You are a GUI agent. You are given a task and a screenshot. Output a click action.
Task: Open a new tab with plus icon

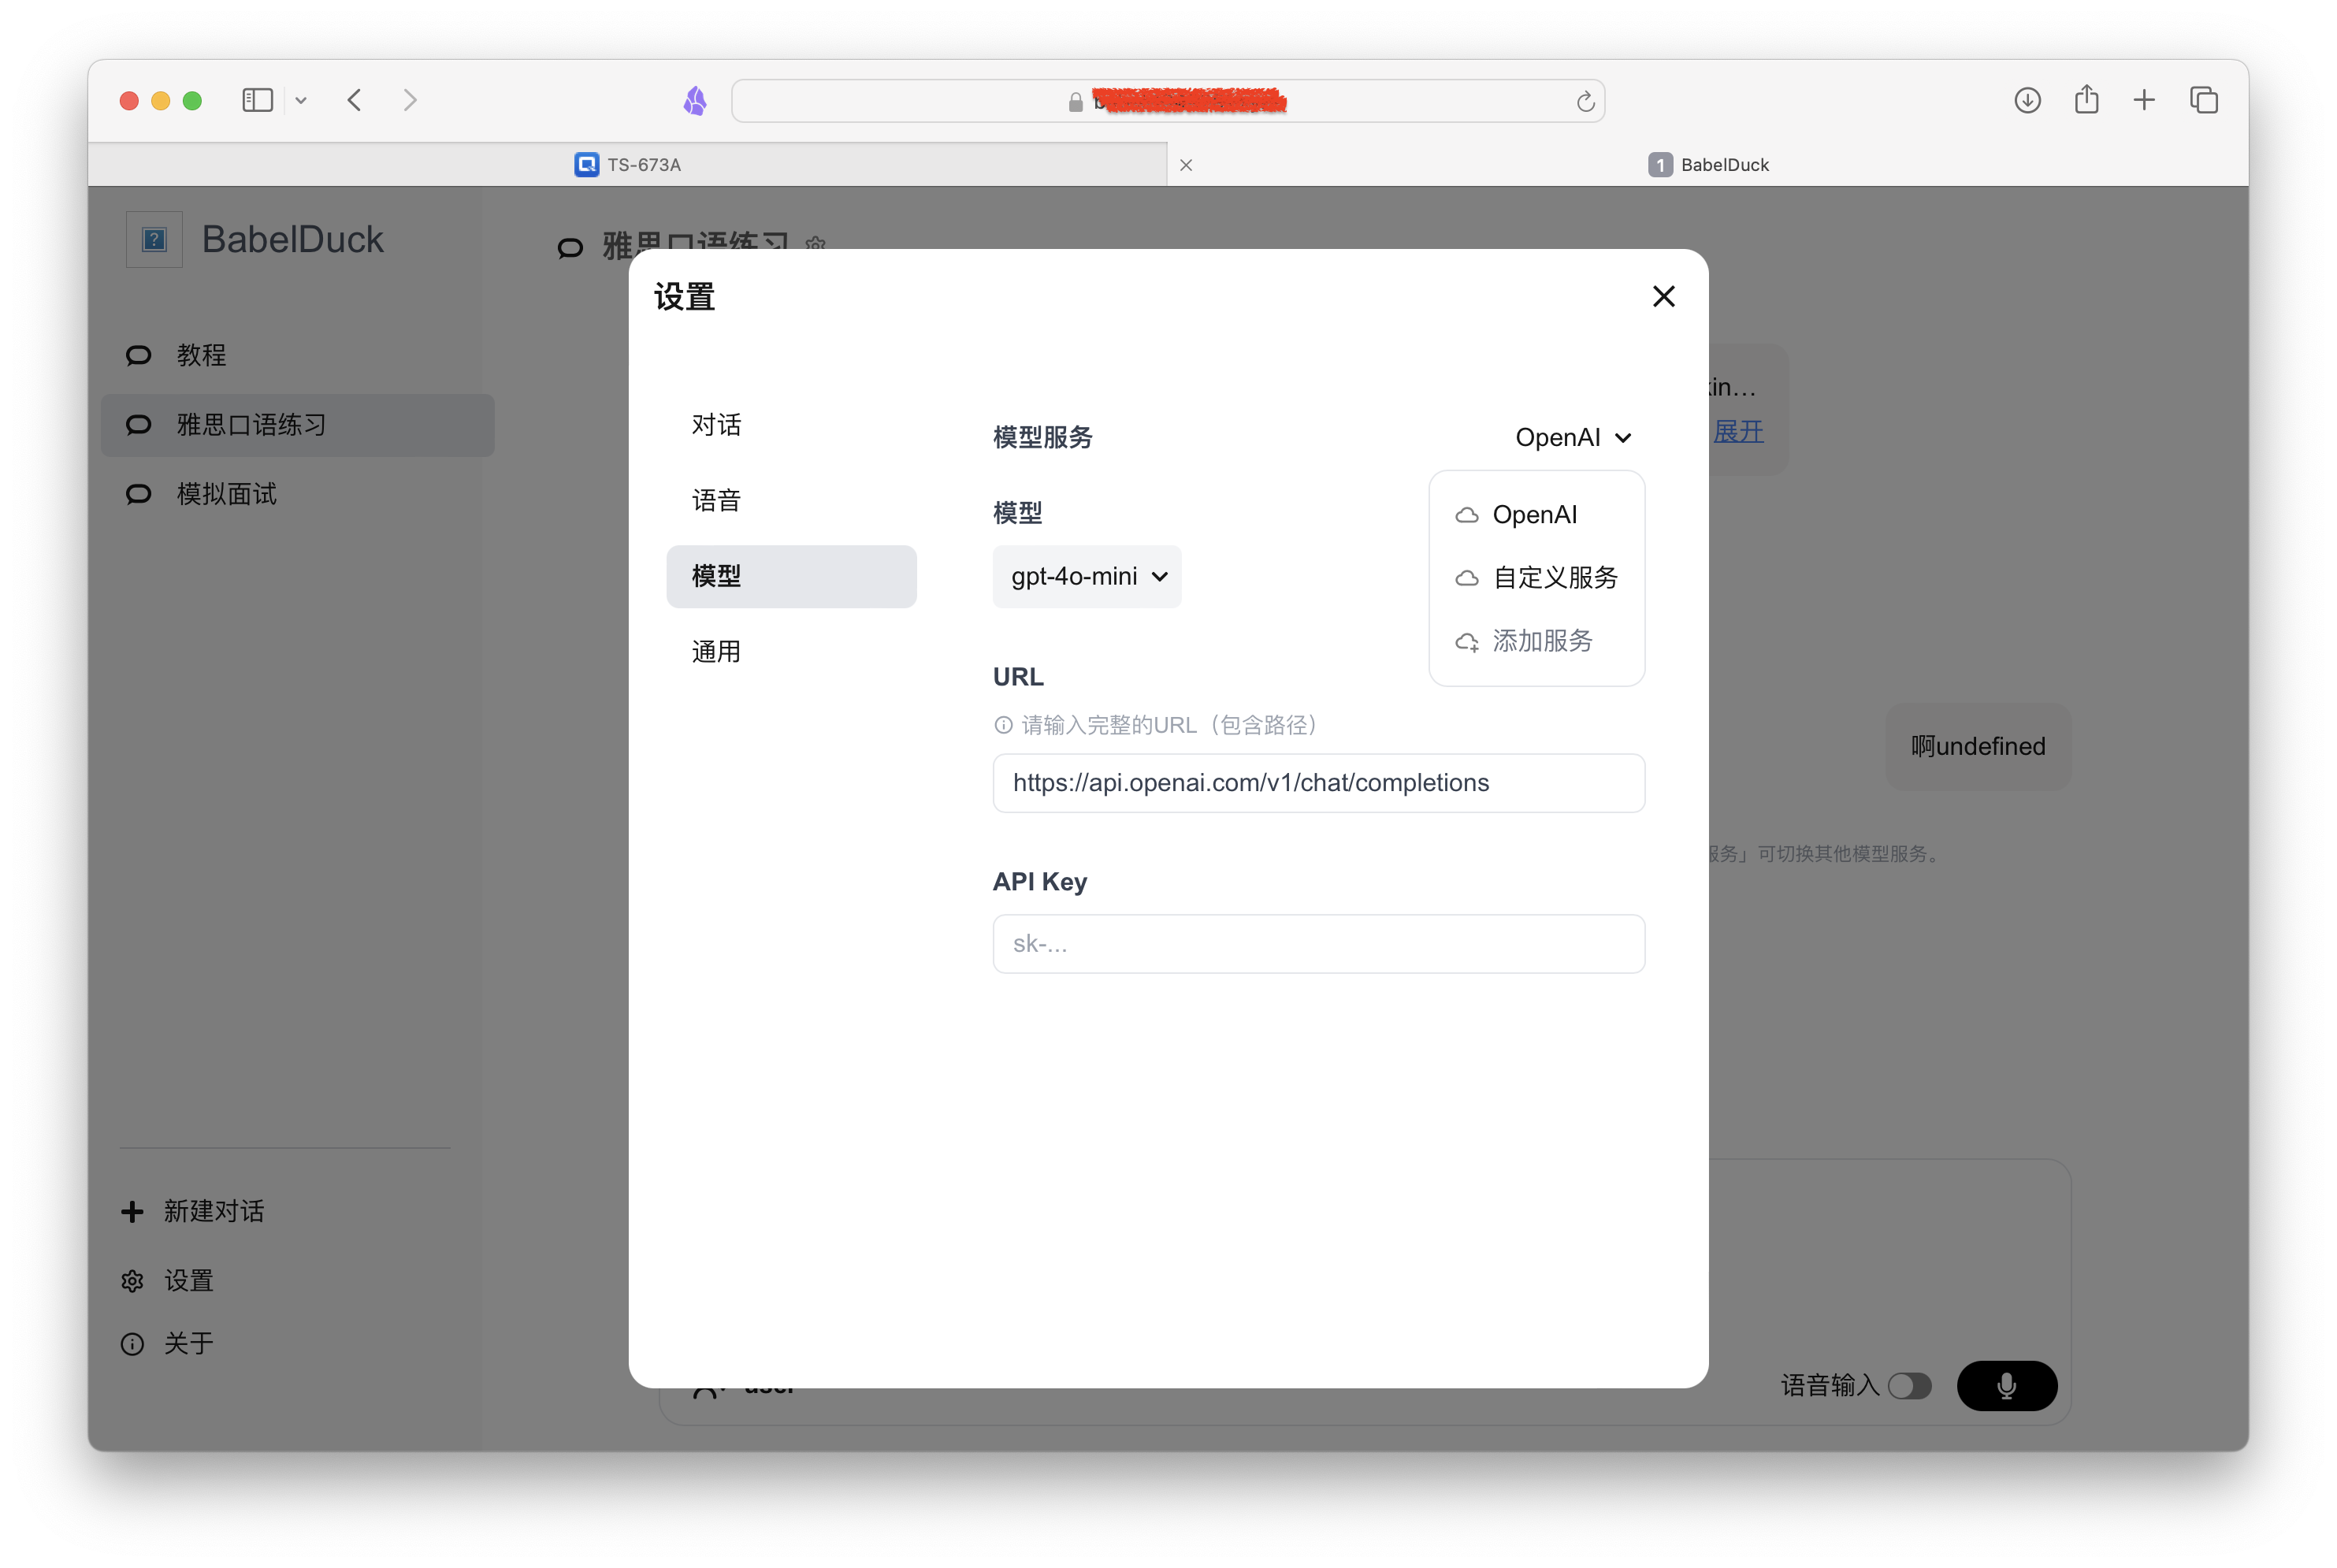click(x=2144, y=100)
